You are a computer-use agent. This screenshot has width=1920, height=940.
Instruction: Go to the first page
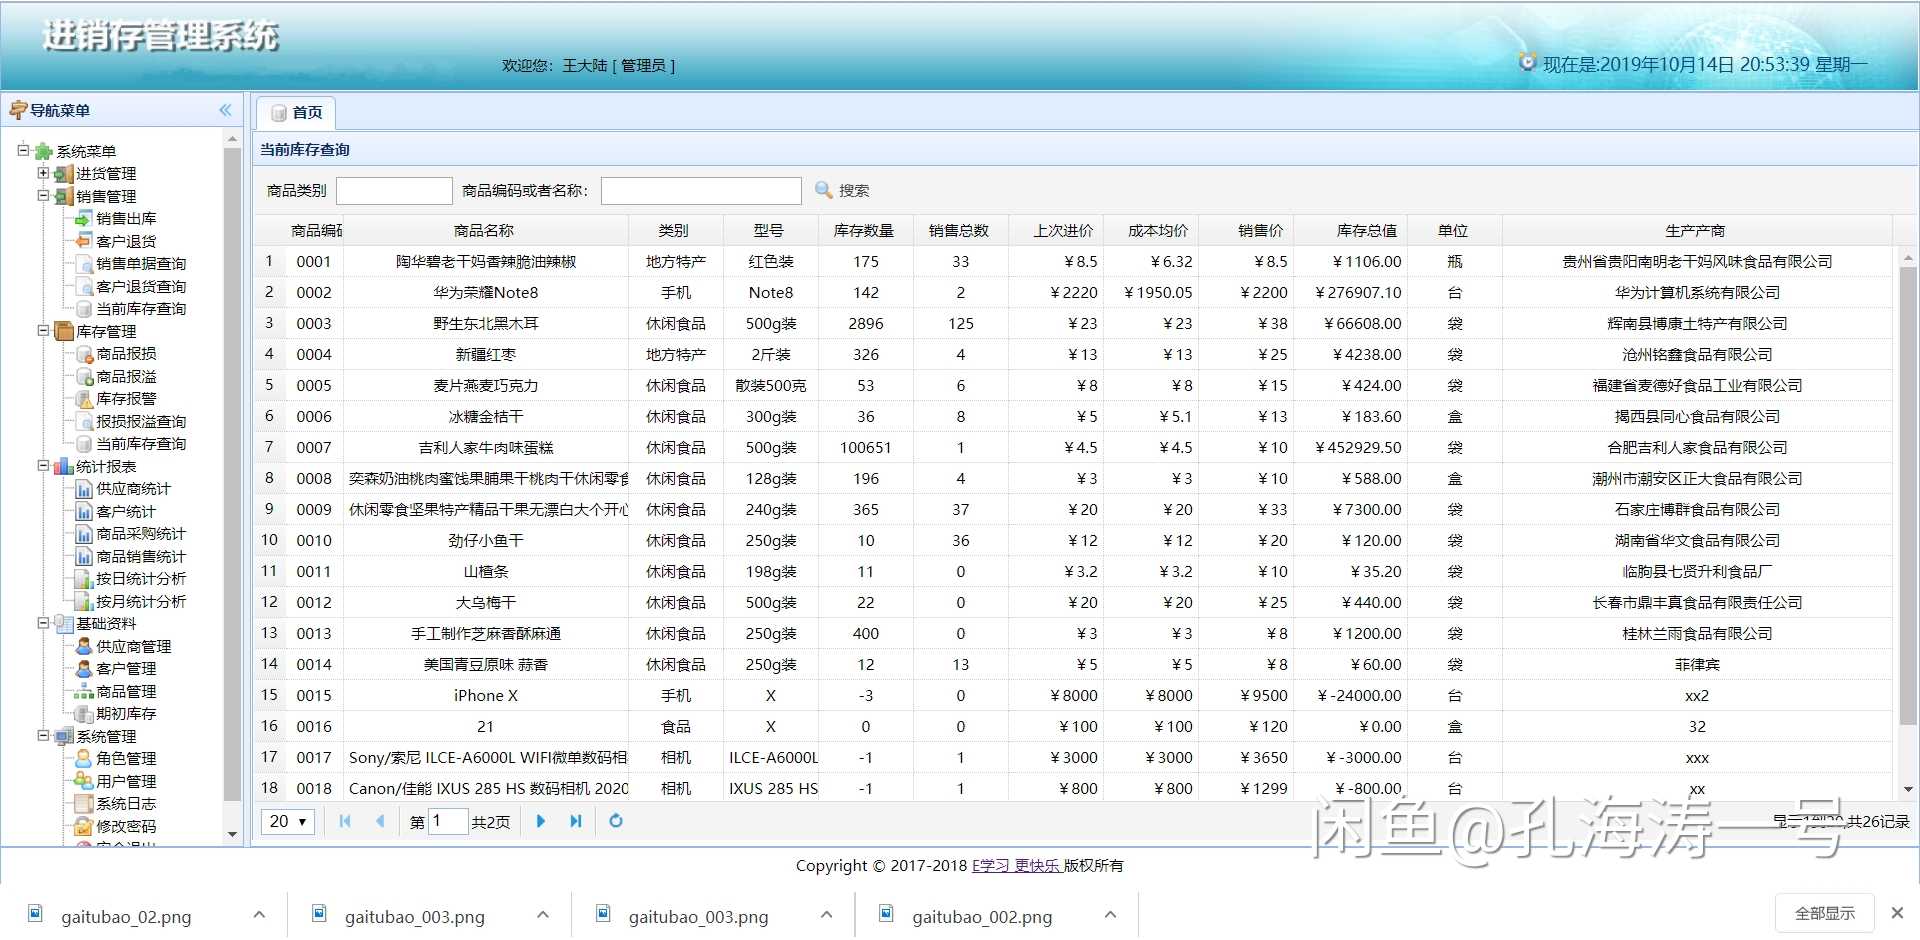coord(345,821)
